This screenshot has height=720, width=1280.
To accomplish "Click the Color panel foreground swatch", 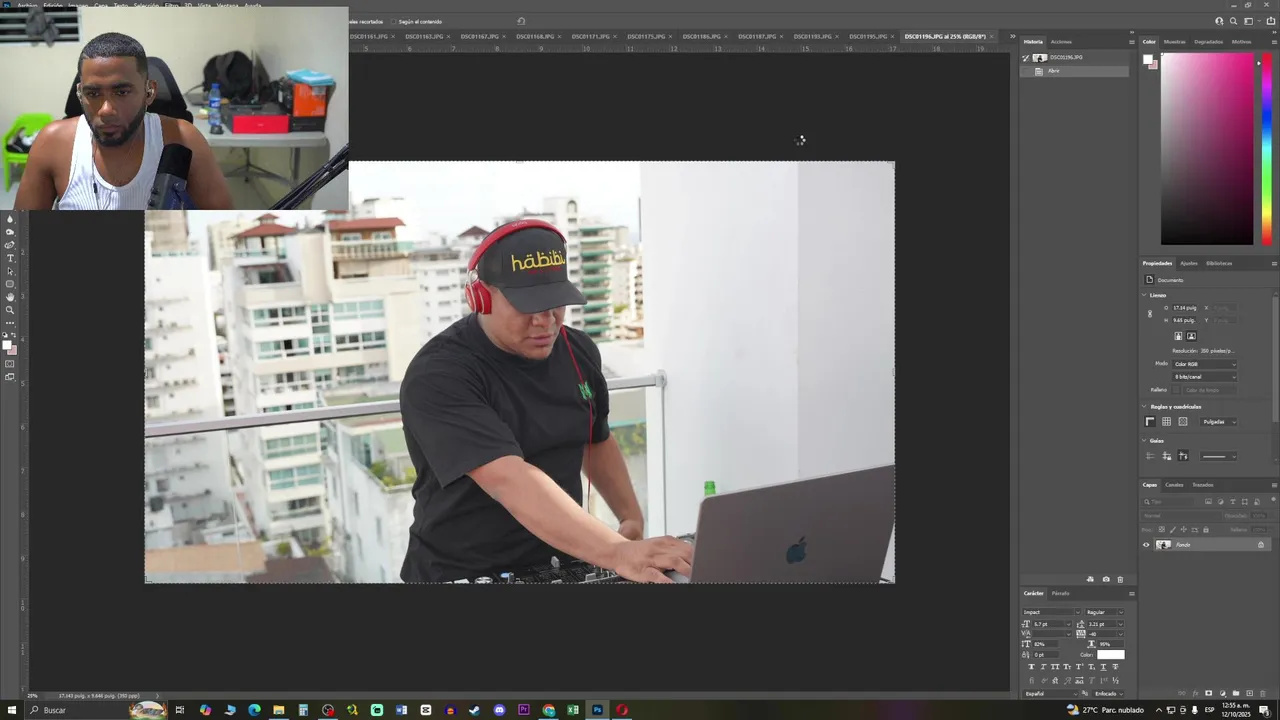I will coord(1149,59).
